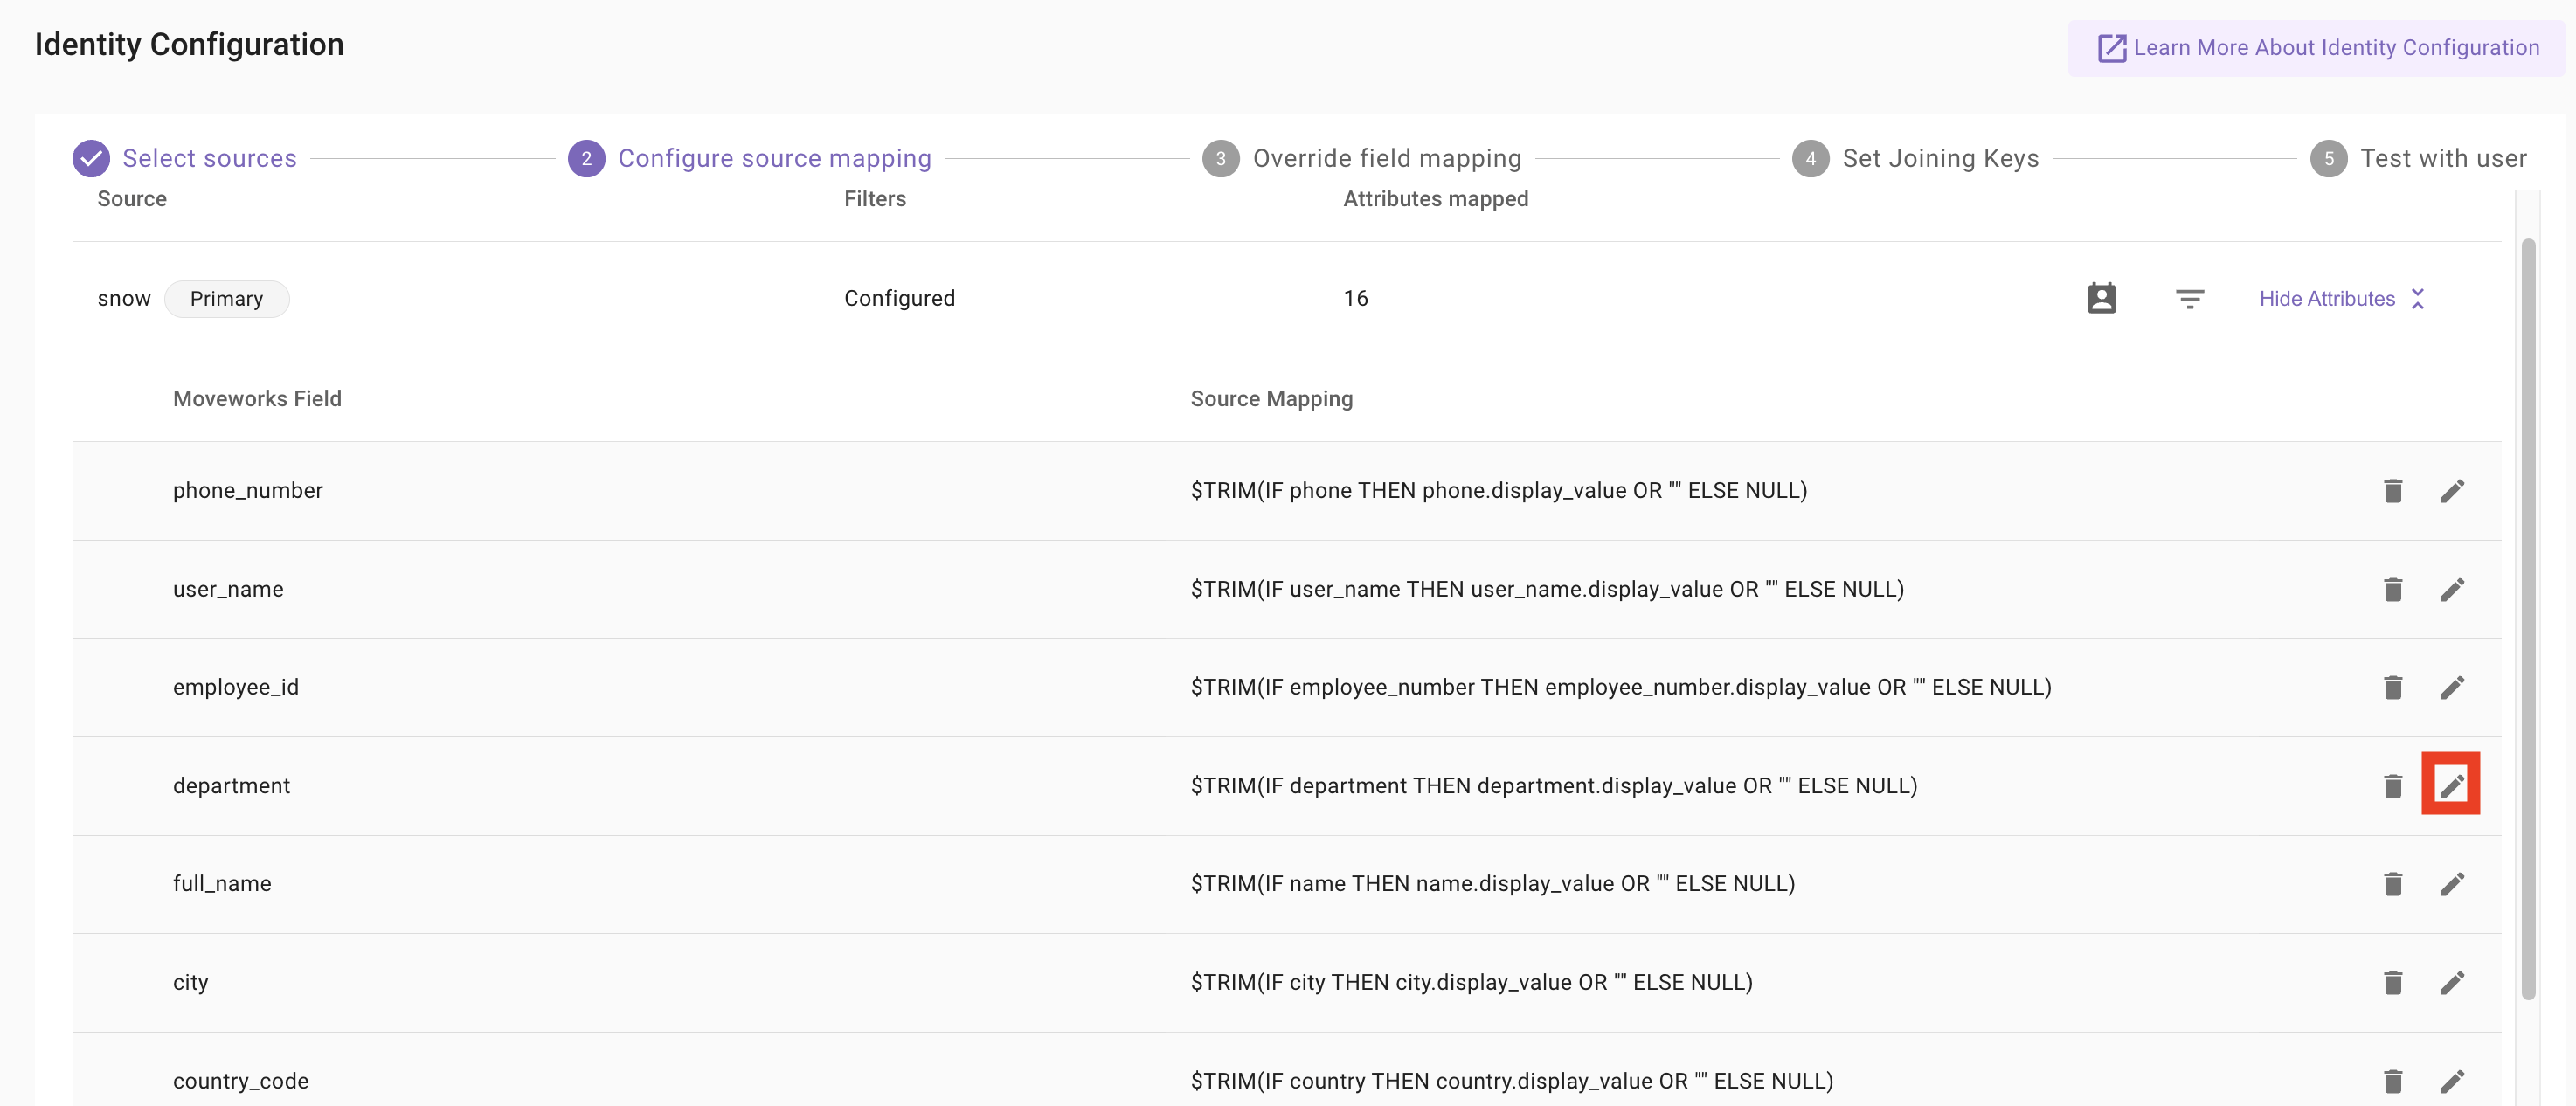Delete the country_code mapping
The height and width of the screenshot is (1106, 2576).
point(2393,1081)
